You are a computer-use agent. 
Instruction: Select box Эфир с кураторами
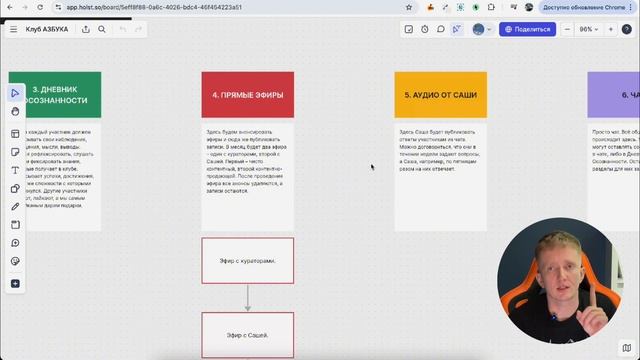248,261
